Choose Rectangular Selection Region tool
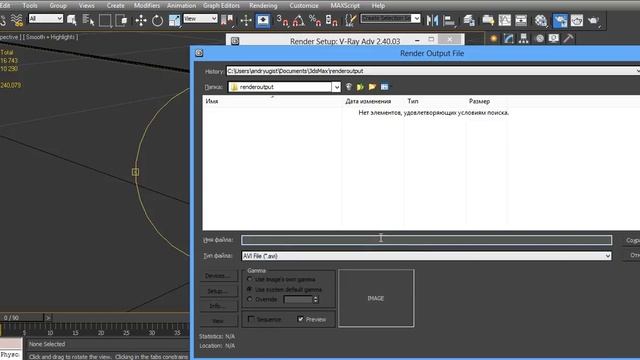The image size is (640, 360). click(x=105, y=20)
